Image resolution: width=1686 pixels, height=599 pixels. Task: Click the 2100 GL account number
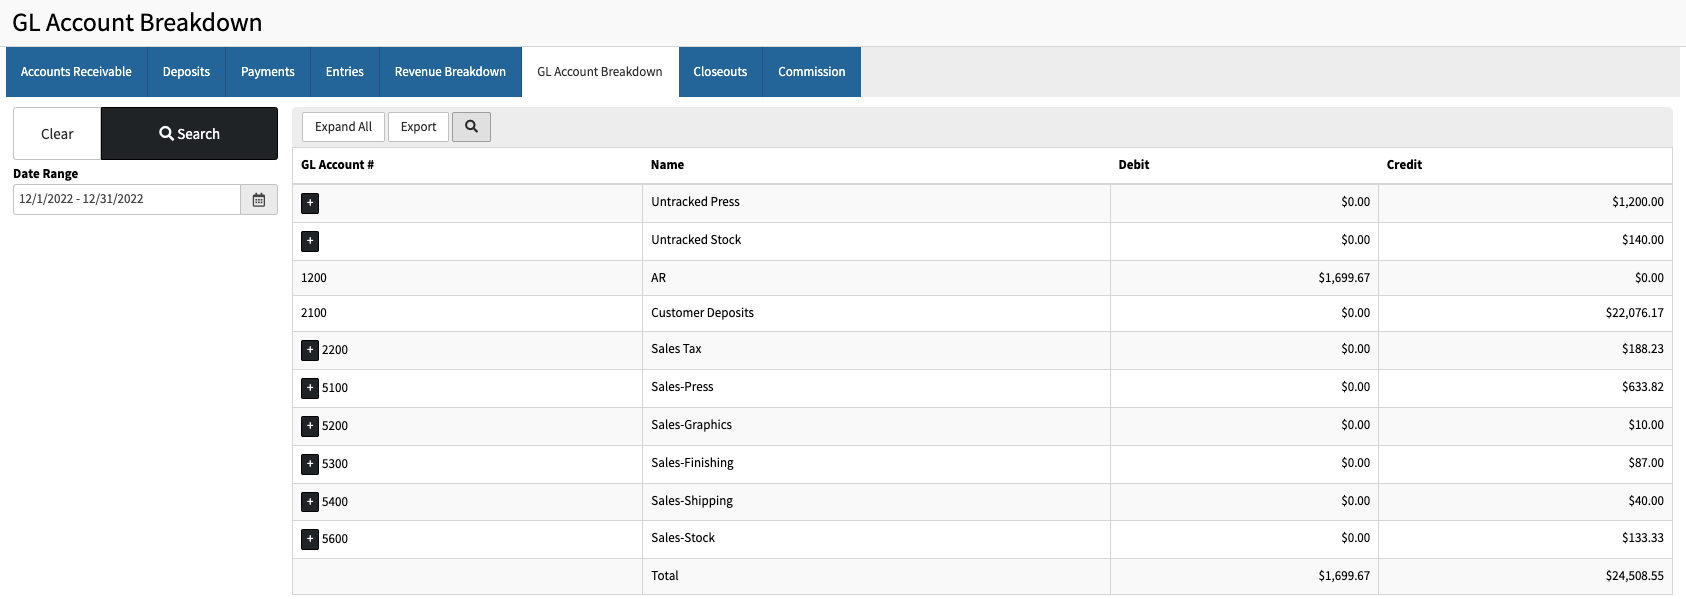click(x=314, y=313)
